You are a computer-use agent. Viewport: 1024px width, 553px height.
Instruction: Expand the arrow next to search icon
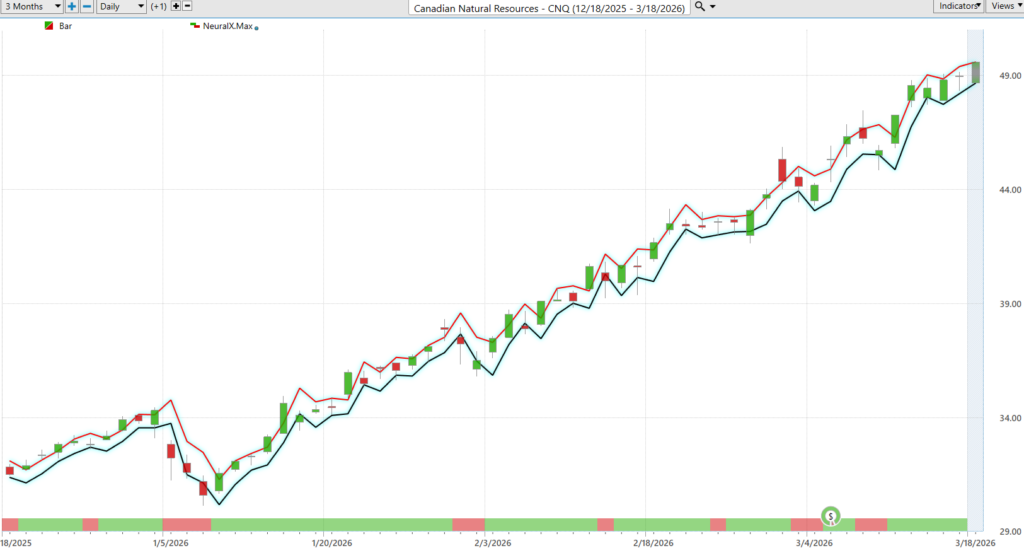[712, 7]
